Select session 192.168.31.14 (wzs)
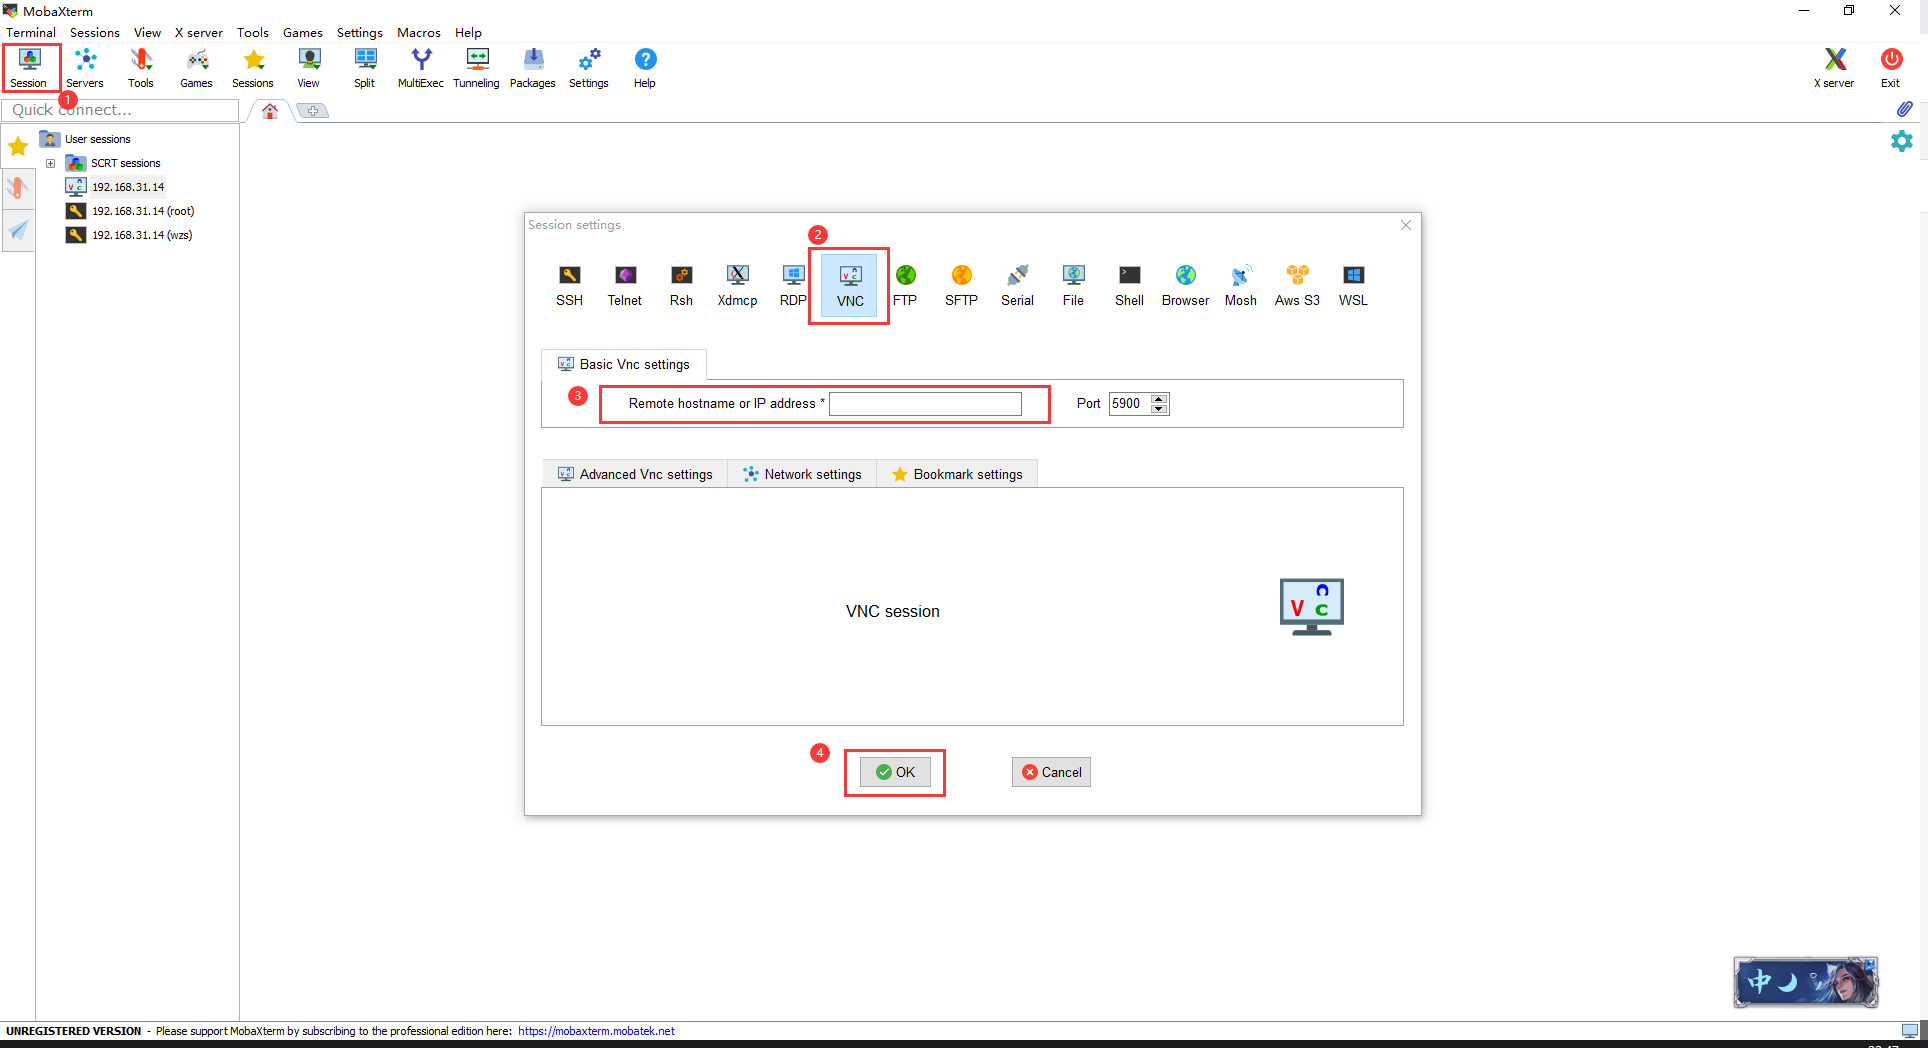This screenshot has width=1928, height=1048. (x=142, y=235)
